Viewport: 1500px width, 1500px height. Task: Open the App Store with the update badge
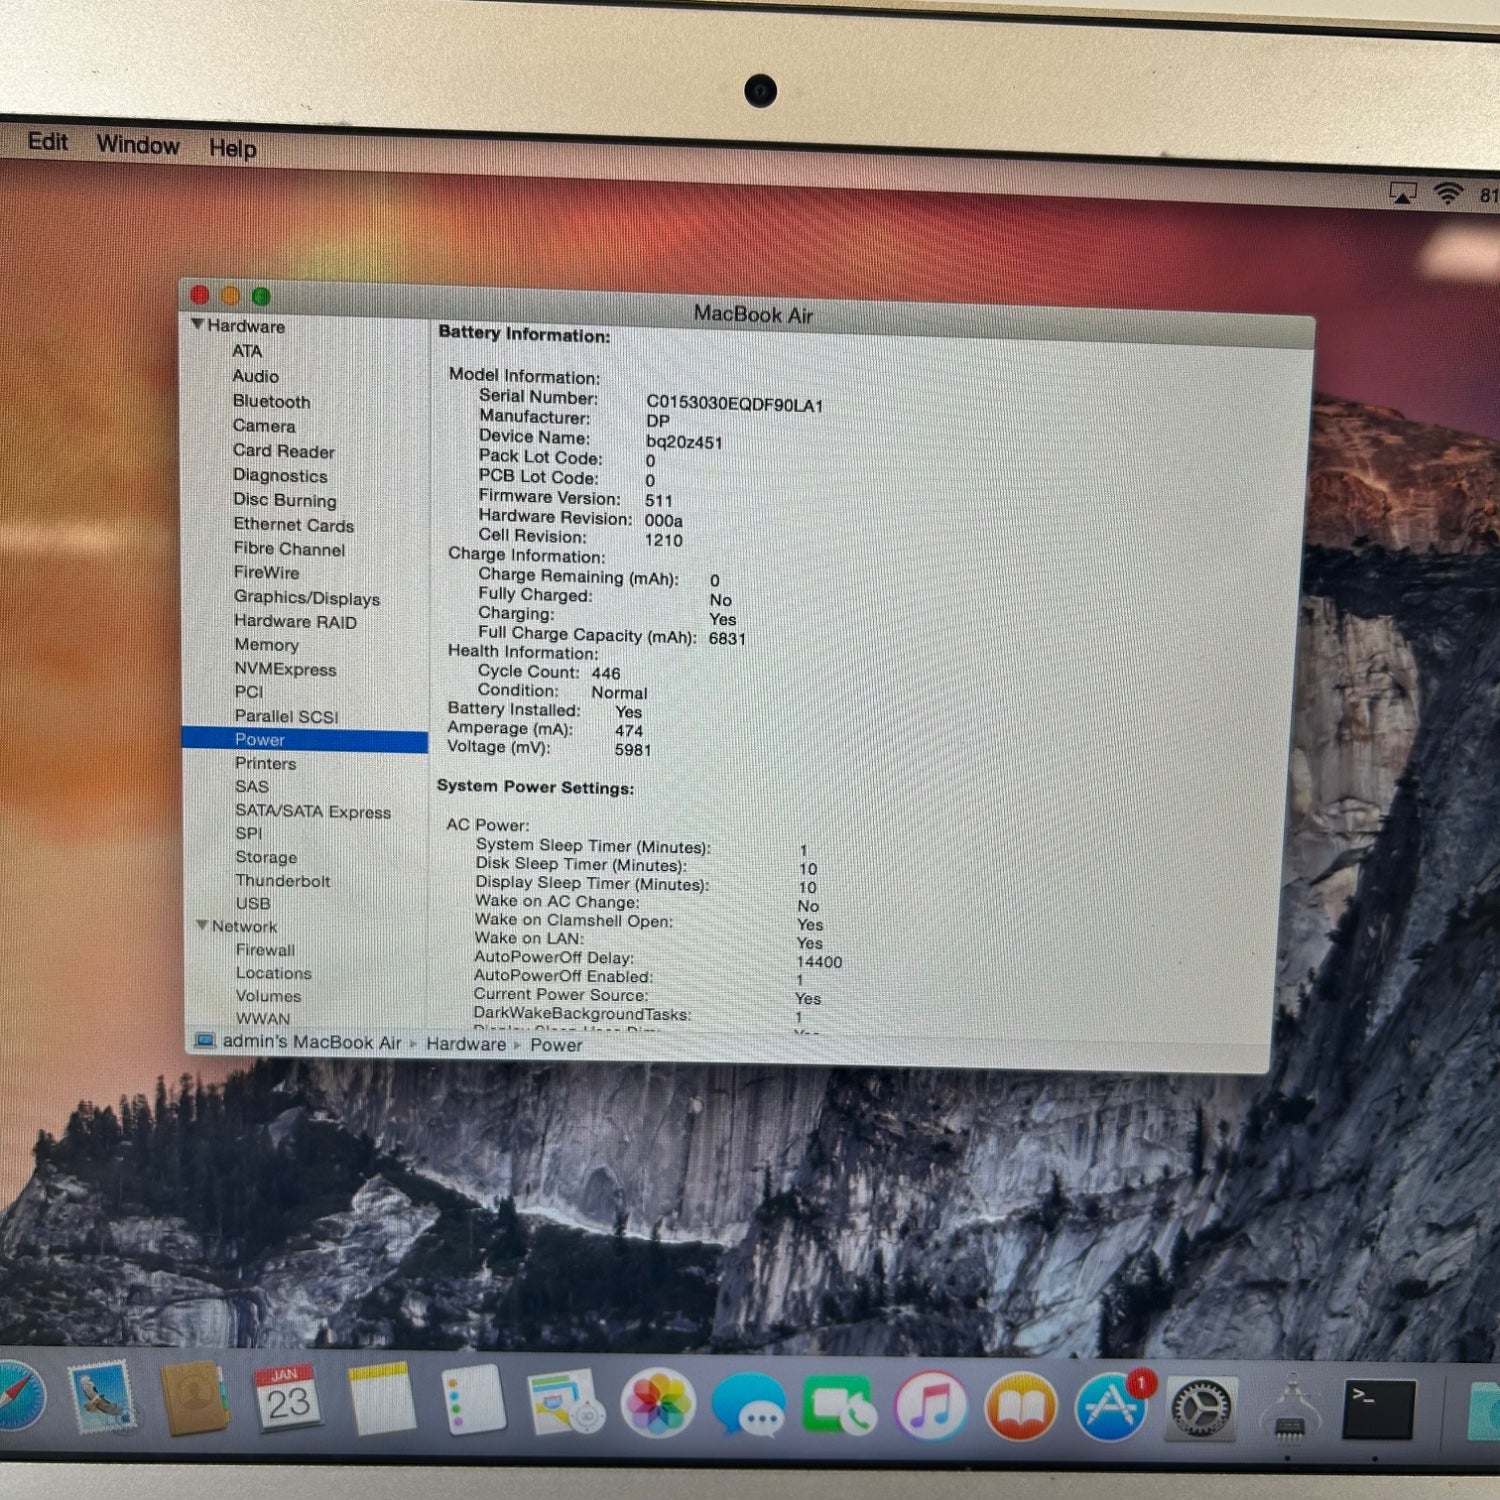point(1111,1406)
